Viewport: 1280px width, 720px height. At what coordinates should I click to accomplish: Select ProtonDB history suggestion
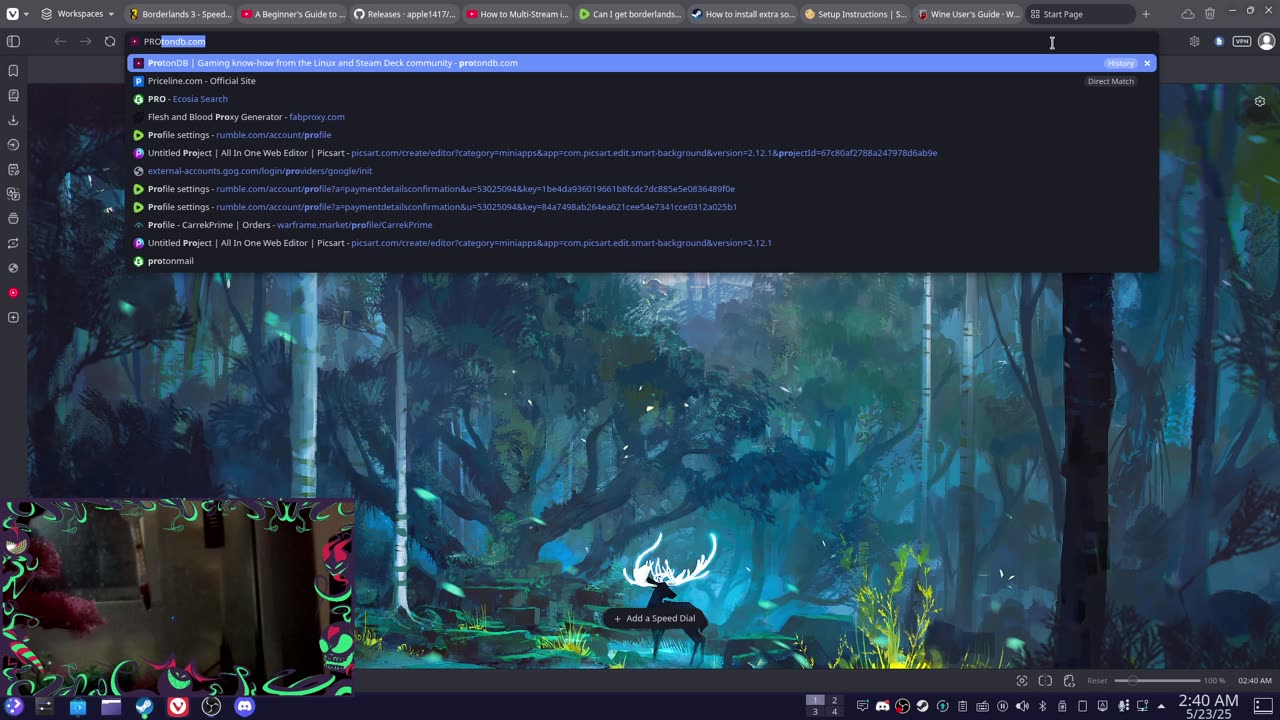pyautogui.click(x=641, y=63)
